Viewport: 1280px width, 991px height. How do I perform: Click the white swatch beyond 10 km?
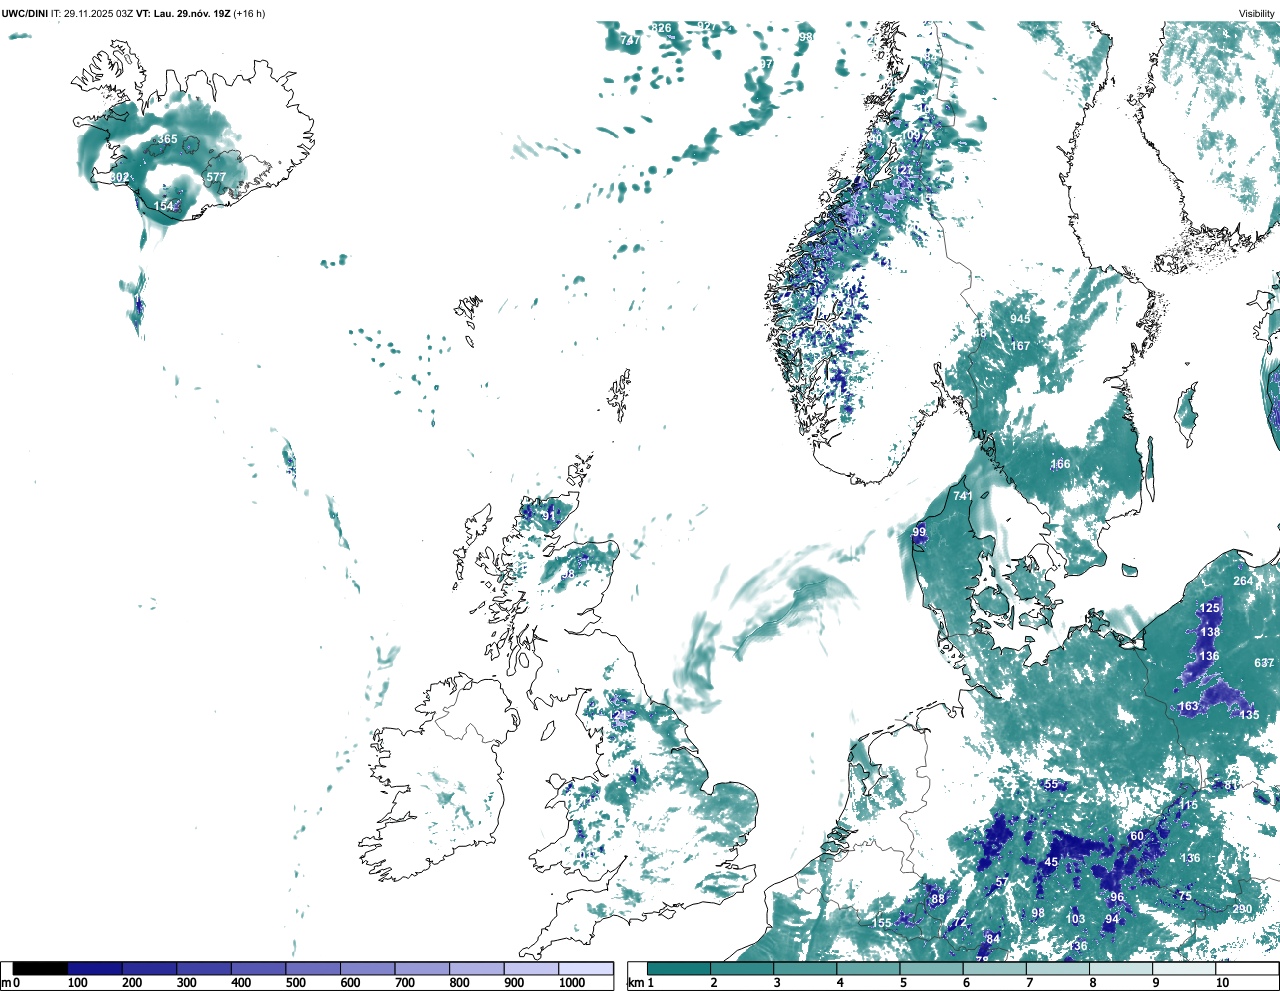pos(1246,968)
